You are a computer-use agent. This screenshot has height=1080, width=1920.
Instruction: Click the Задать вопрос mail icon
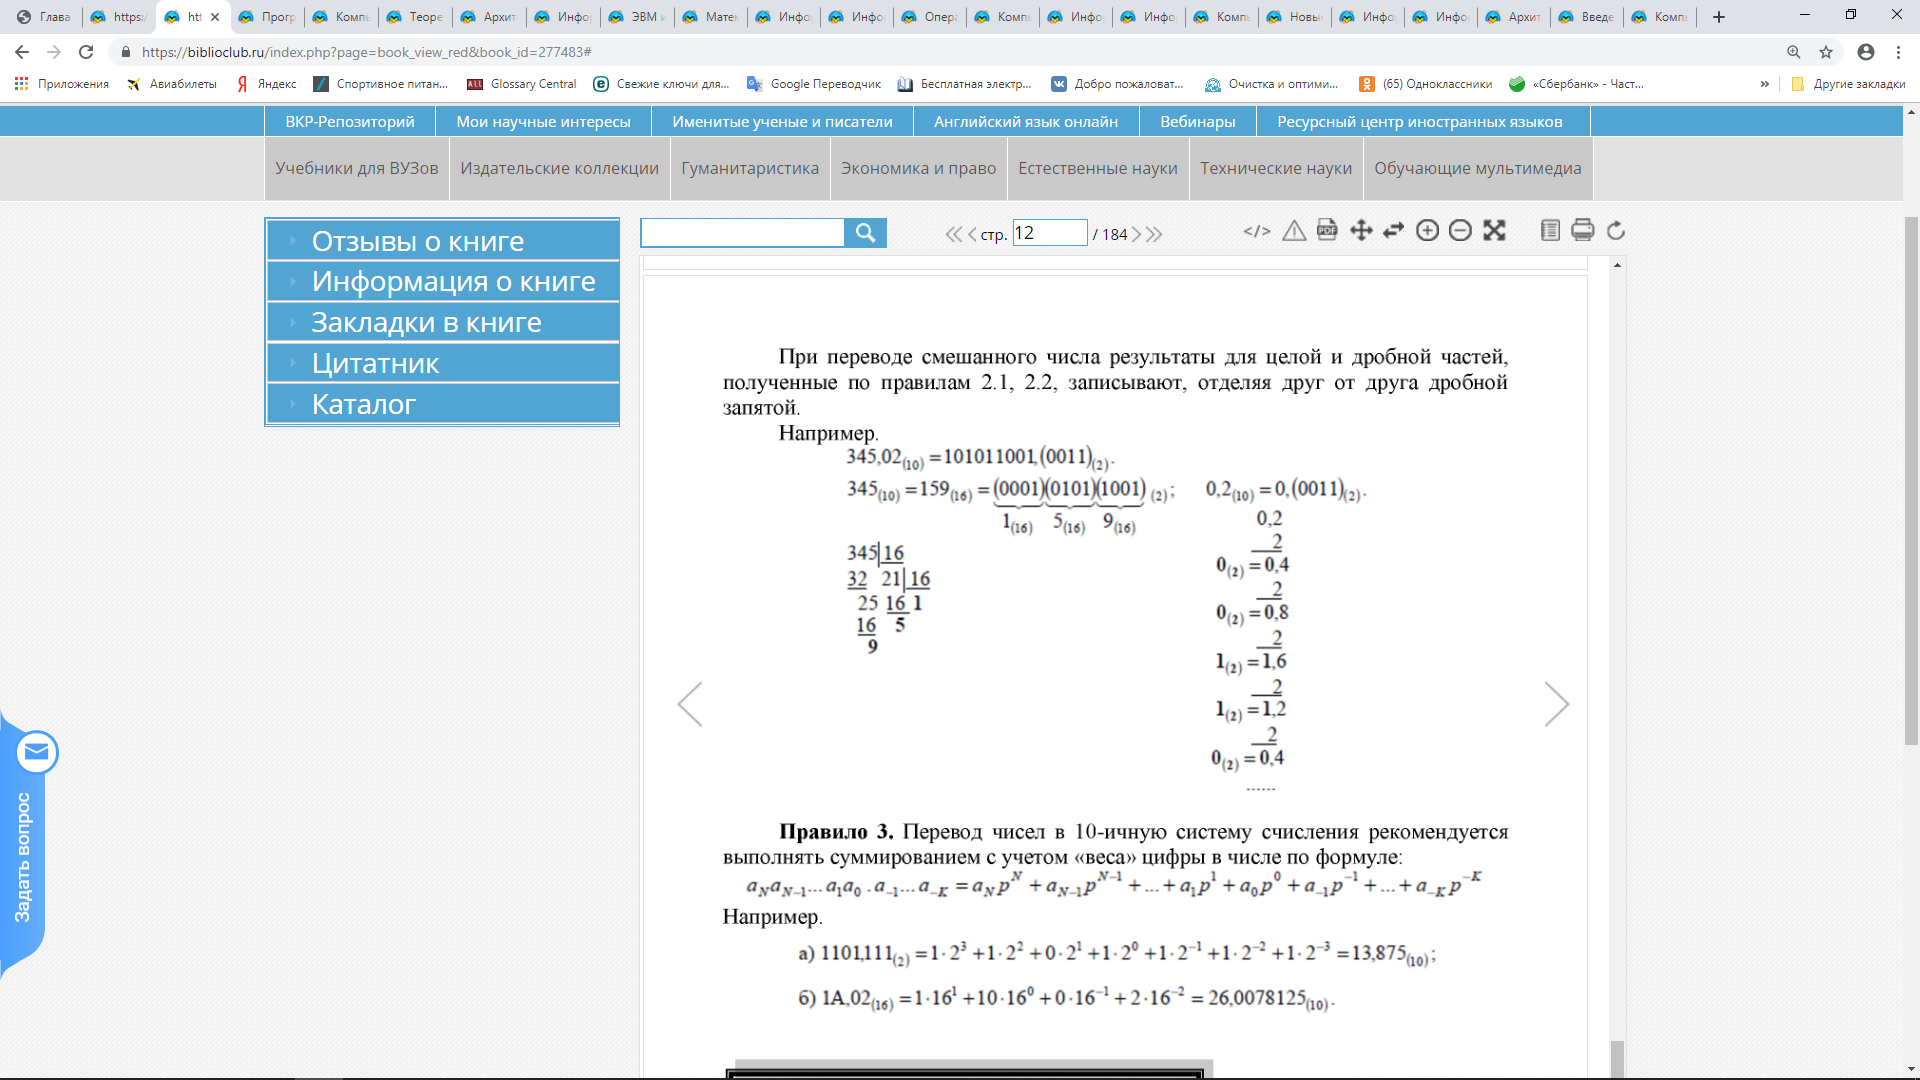tap(37, 752)
